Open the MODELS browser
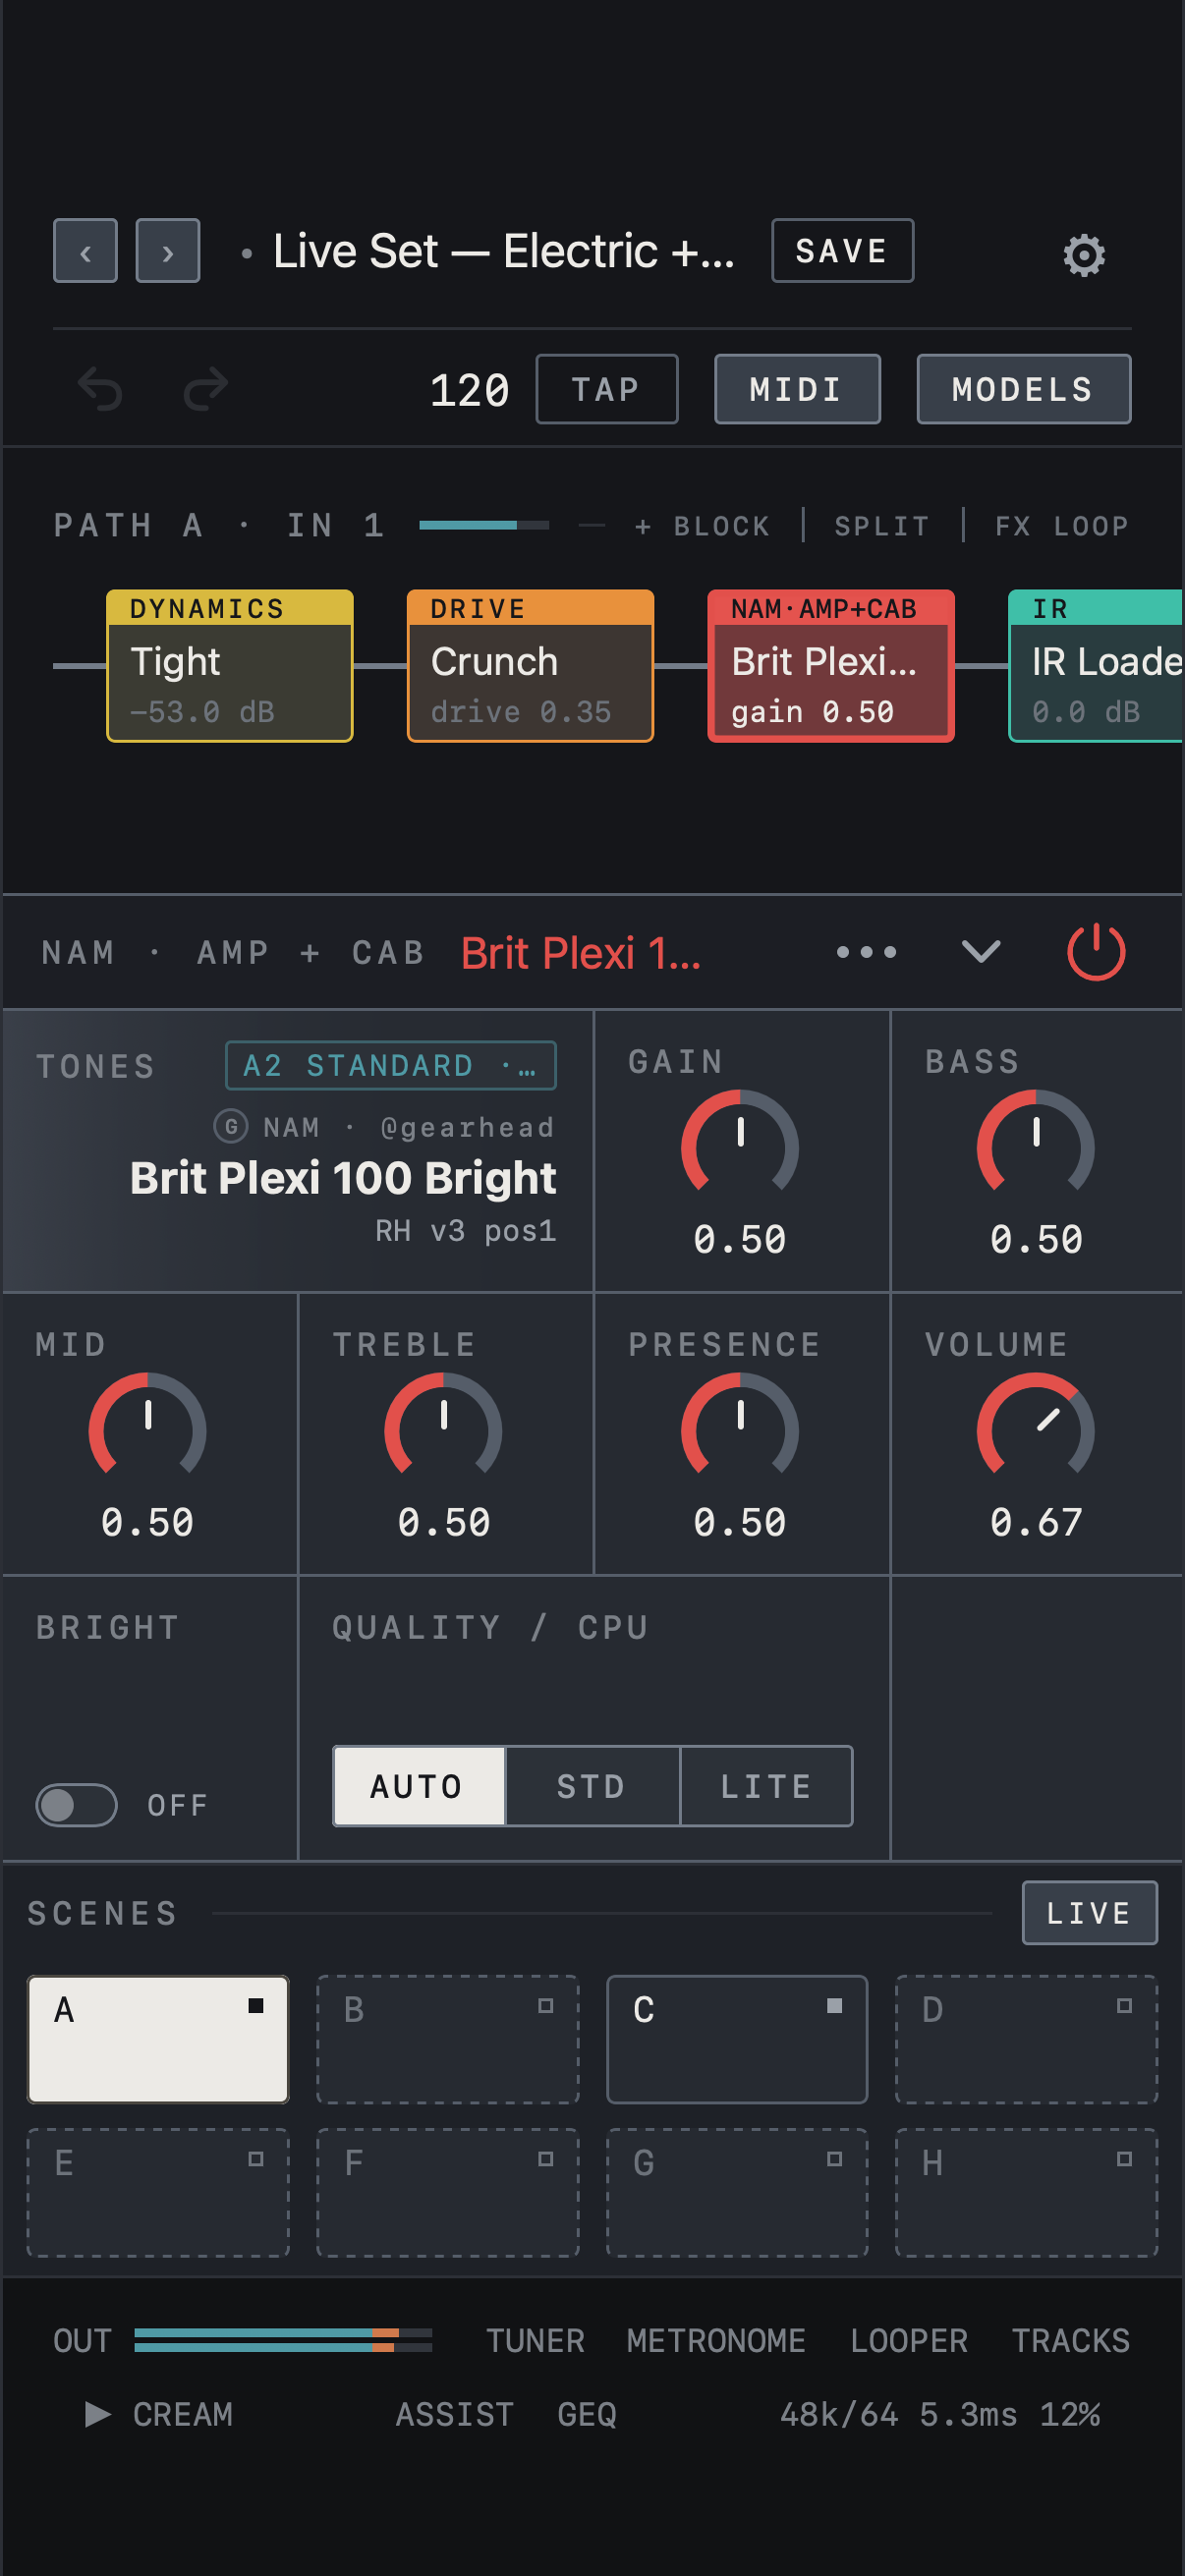The height and width of the screenshot is (2576, 1185). coord(1023,389)
